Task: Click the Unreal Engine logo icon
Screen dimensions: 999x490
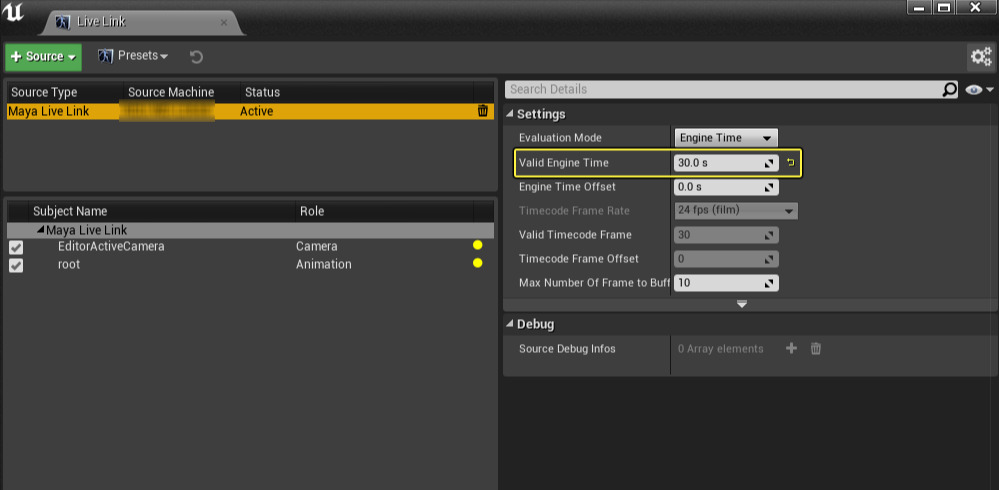Action: coord(13,12)
